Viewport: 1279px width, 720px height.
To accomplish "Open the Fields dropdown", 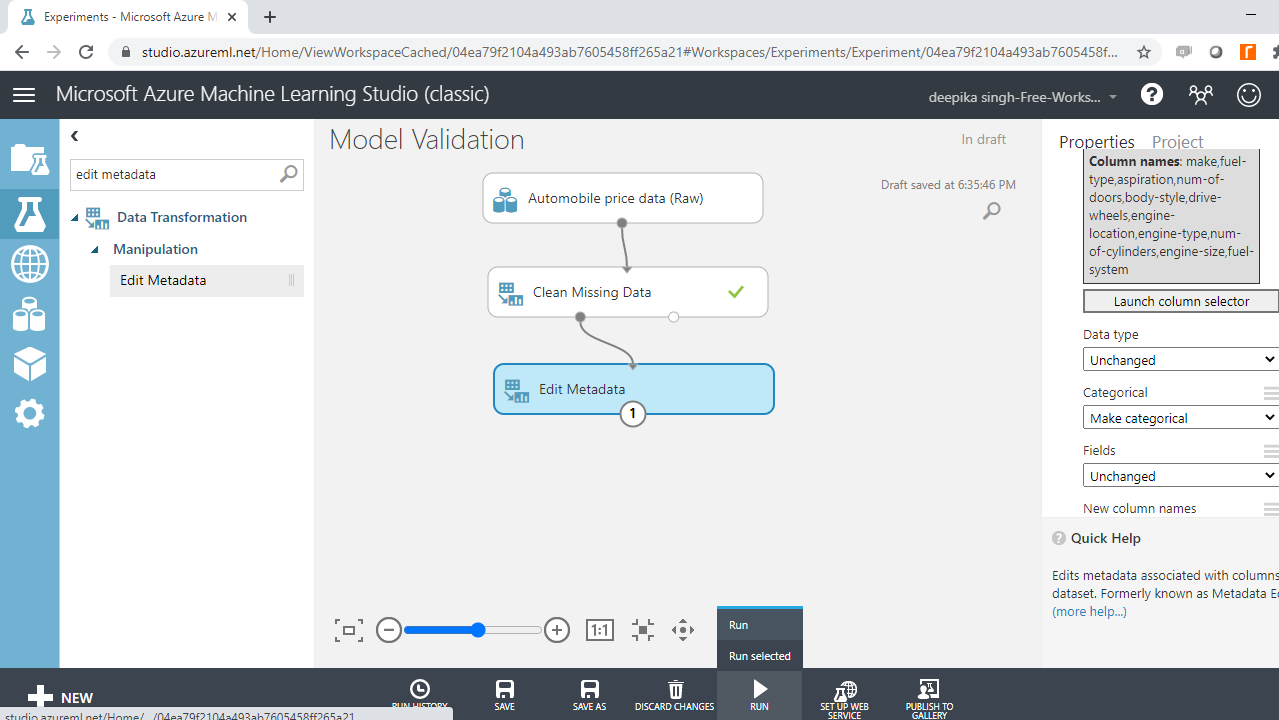I will pyautogui.click(x=1181, y=476).
